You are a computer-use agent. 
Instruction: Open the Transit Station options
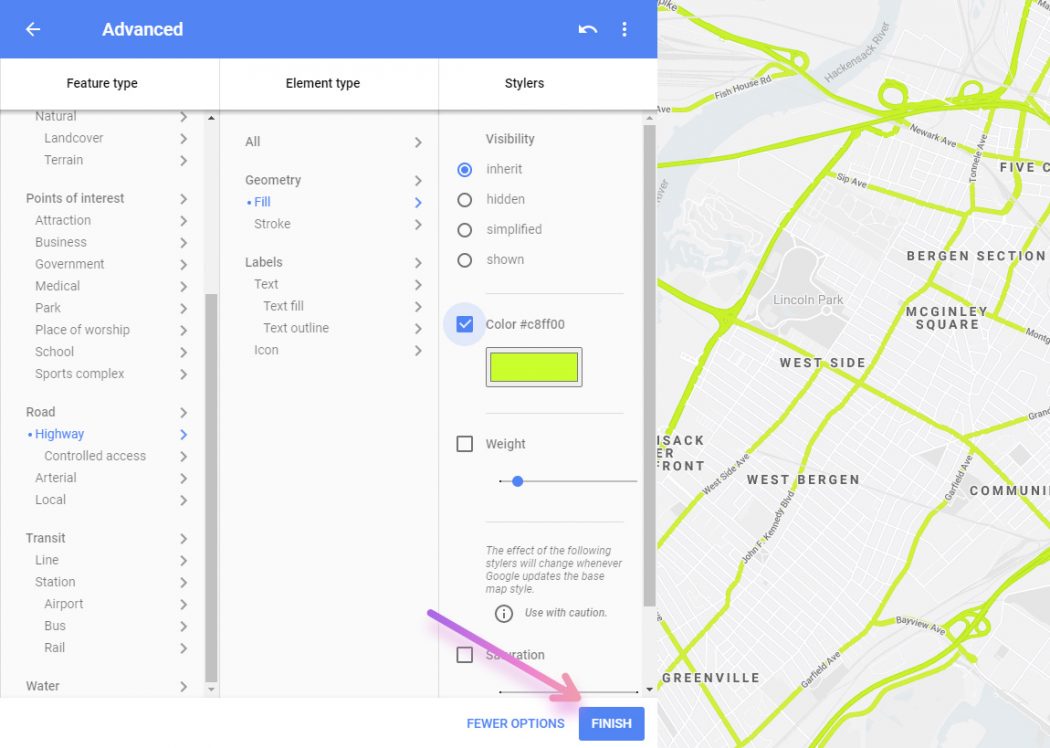pos(54,581)
